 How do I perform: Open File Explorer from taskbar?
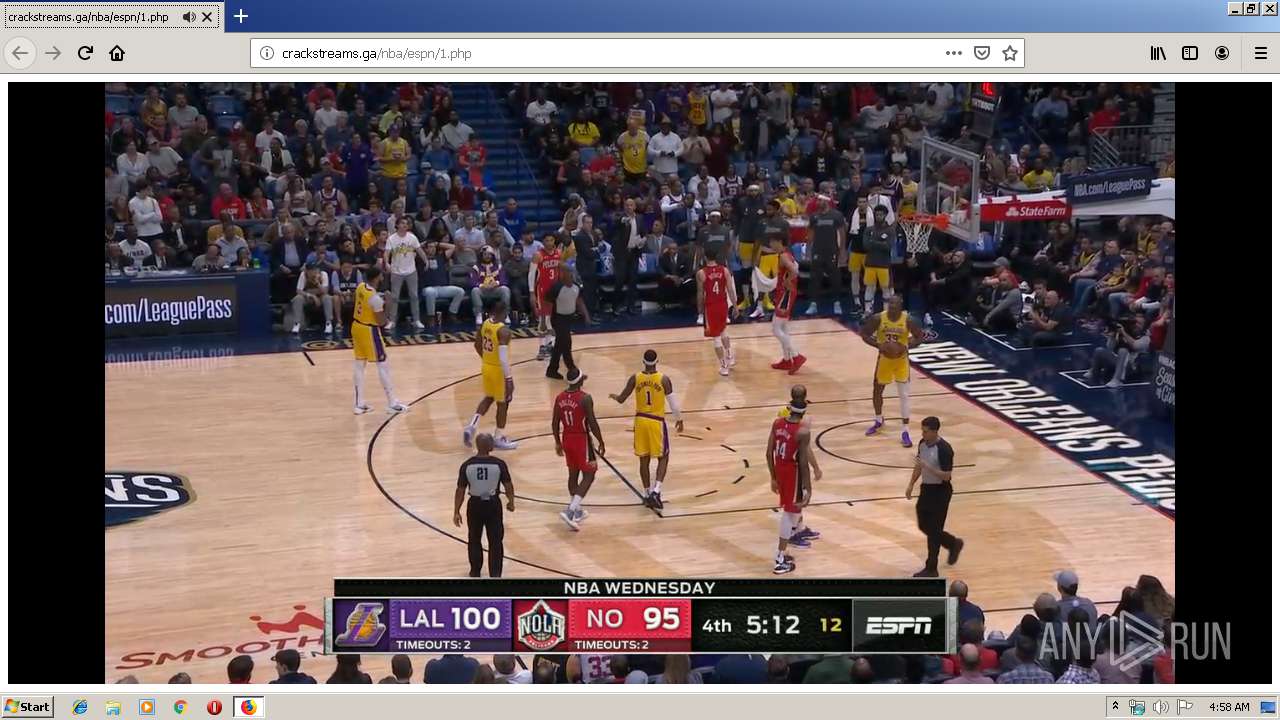(x=113, y=707)
